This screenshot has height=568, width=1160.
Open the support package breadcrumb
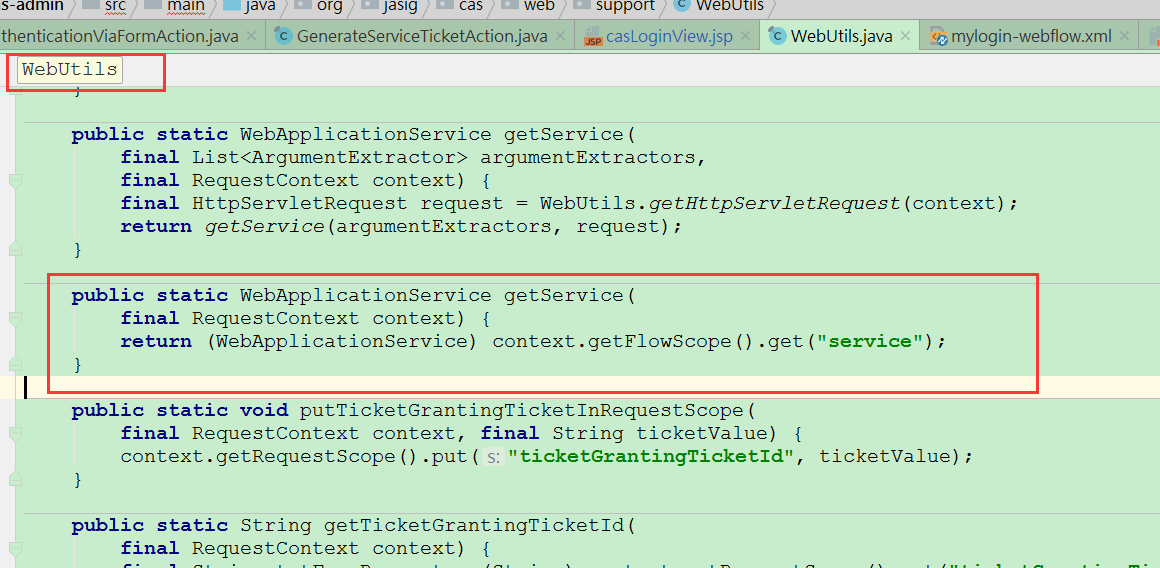coord(616,6)
